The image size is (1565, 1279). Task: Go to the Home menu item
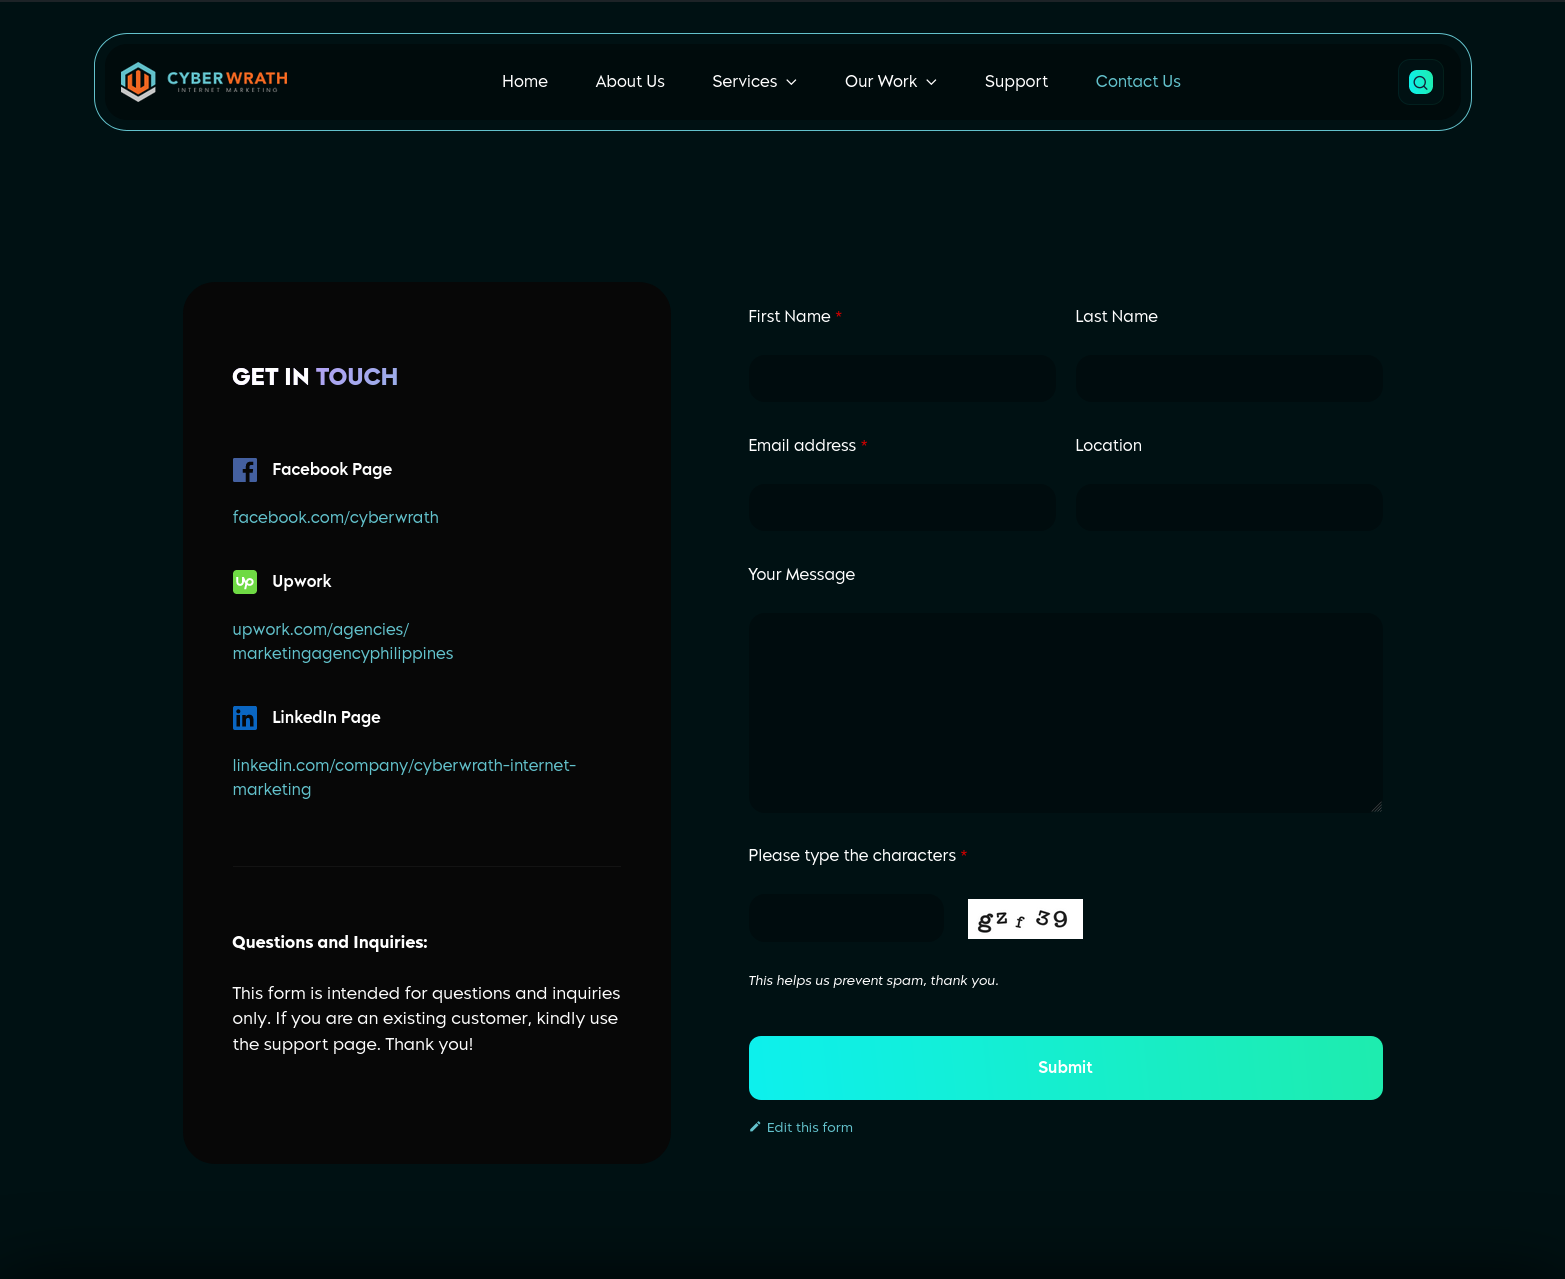click(524, 82)
